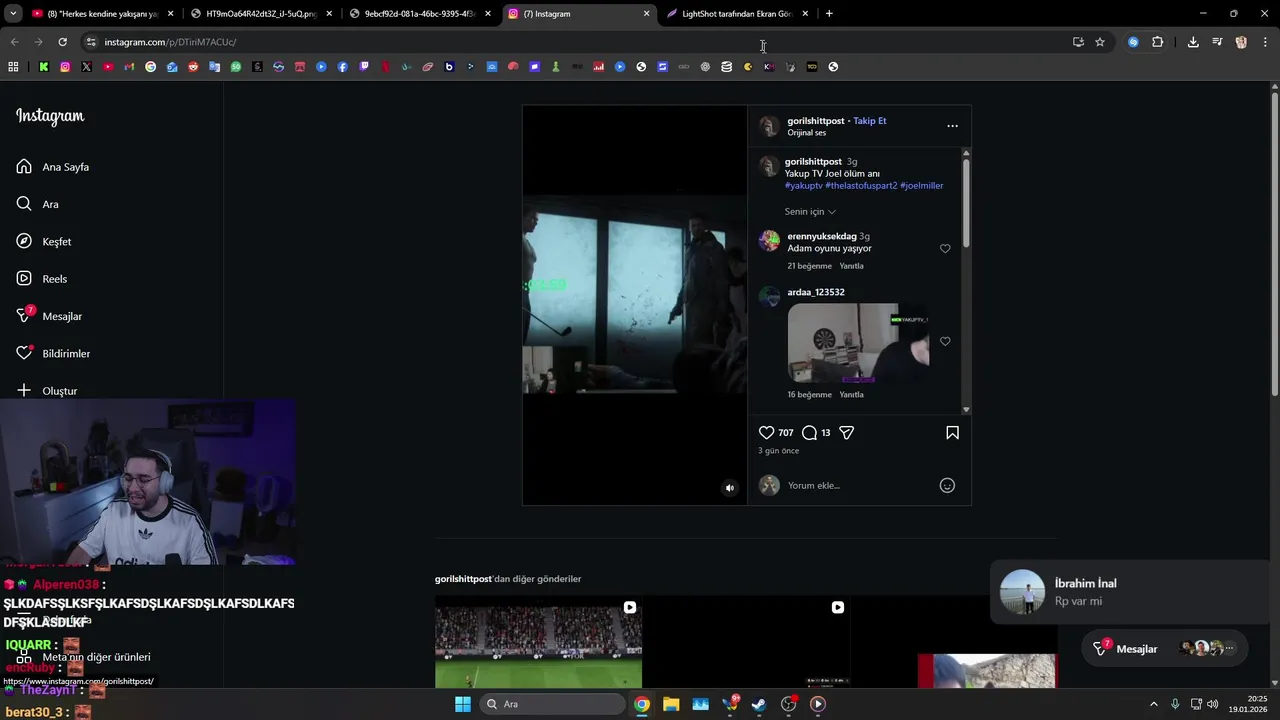Screen dimensions: 1280x720
Task: Open Reels from the sidebar
Action: [42, 279]
